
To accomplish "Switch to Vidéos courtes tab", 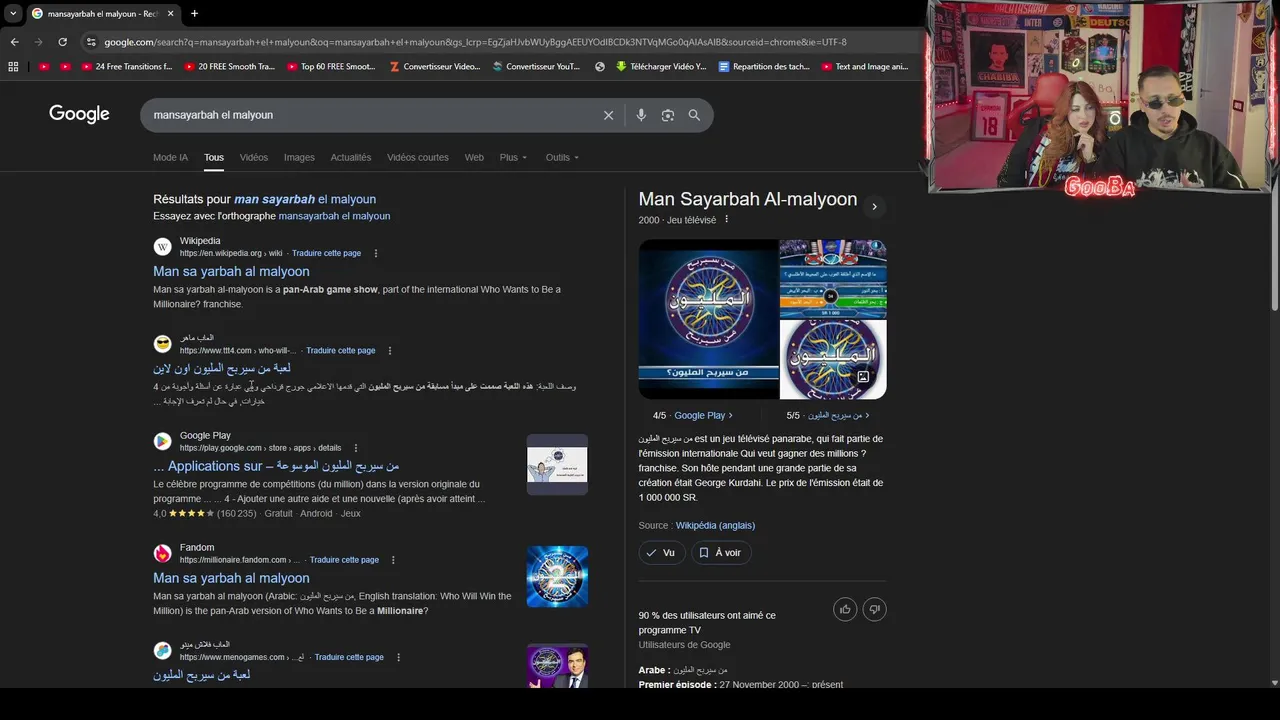I will point(418,157).
